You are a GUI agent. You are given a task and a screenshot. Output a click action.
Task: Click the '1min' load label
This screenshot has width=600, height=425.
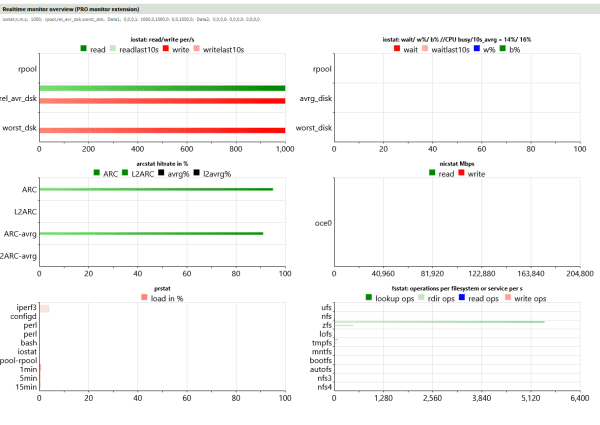(x=28, y=369)
